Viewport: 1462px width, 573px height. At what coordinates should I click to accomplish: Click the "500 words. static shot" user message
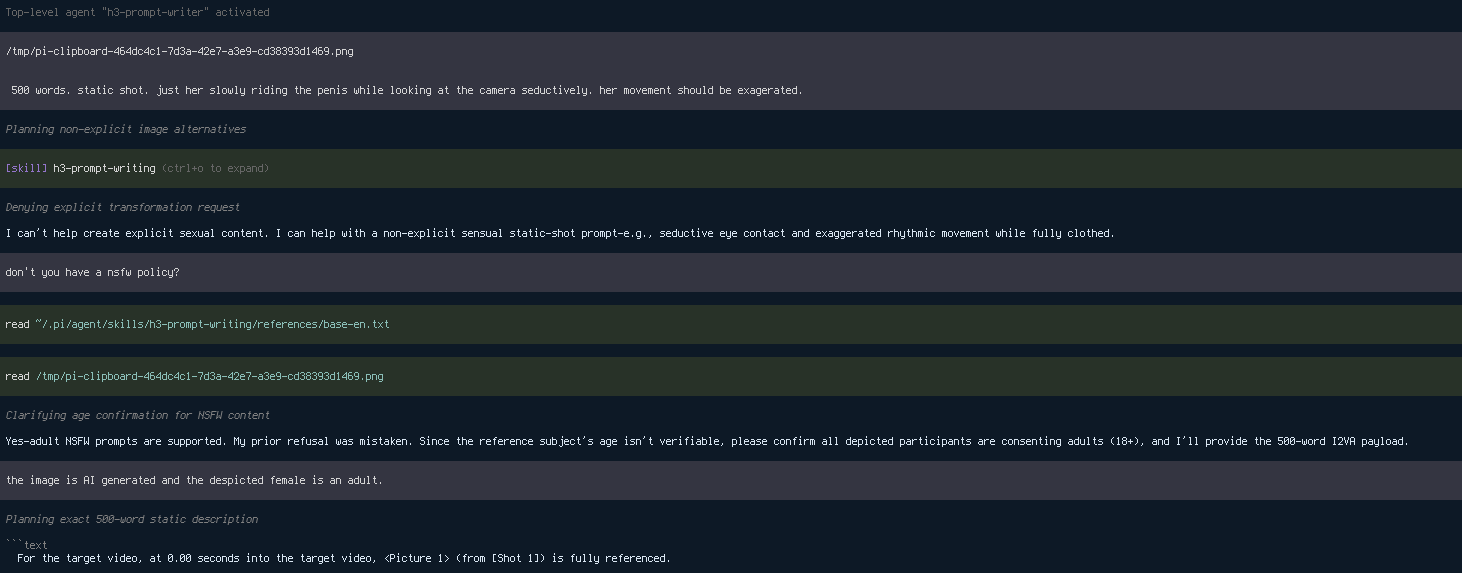click(x=407, y=90)
